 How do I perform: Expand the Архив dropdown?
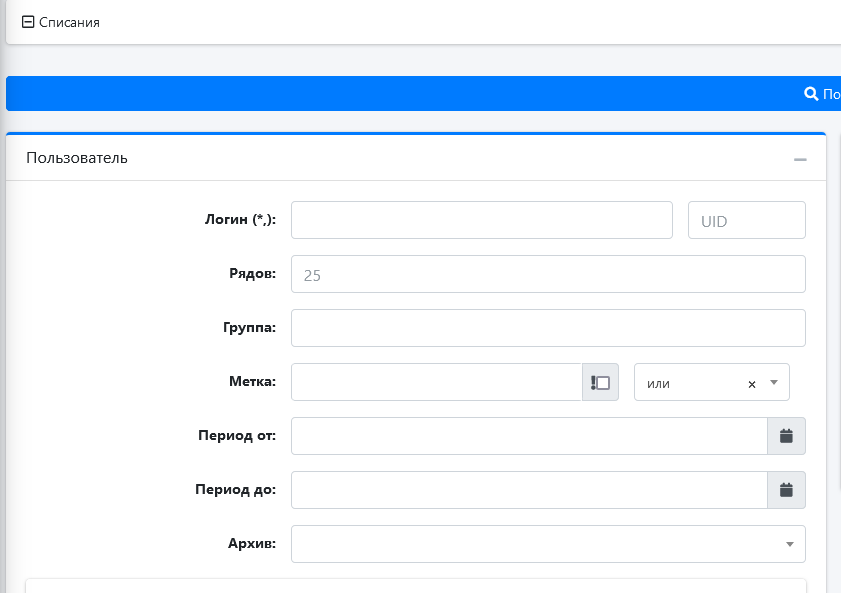(x=789, y=544)
